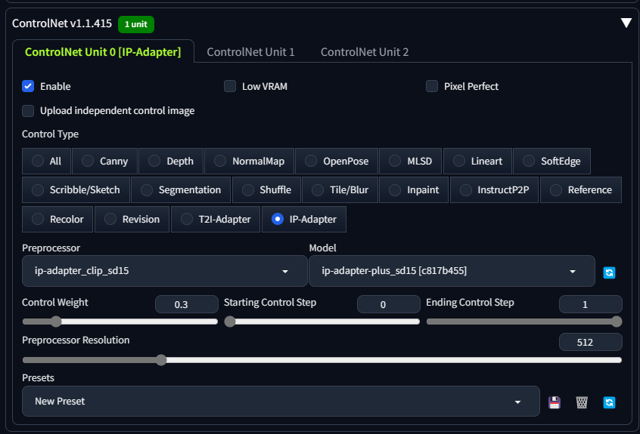Choose the Depth control type
The width and height of the screenshot is (640, 434).
click(171, 161)
